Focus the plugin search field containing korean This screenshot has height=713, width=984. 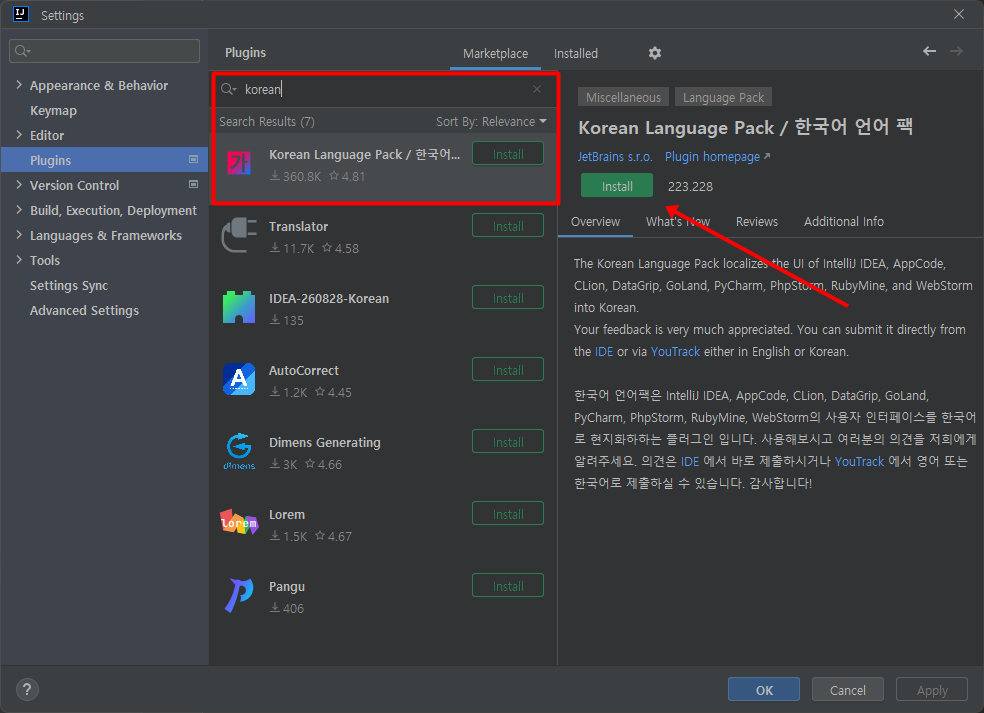385,89
